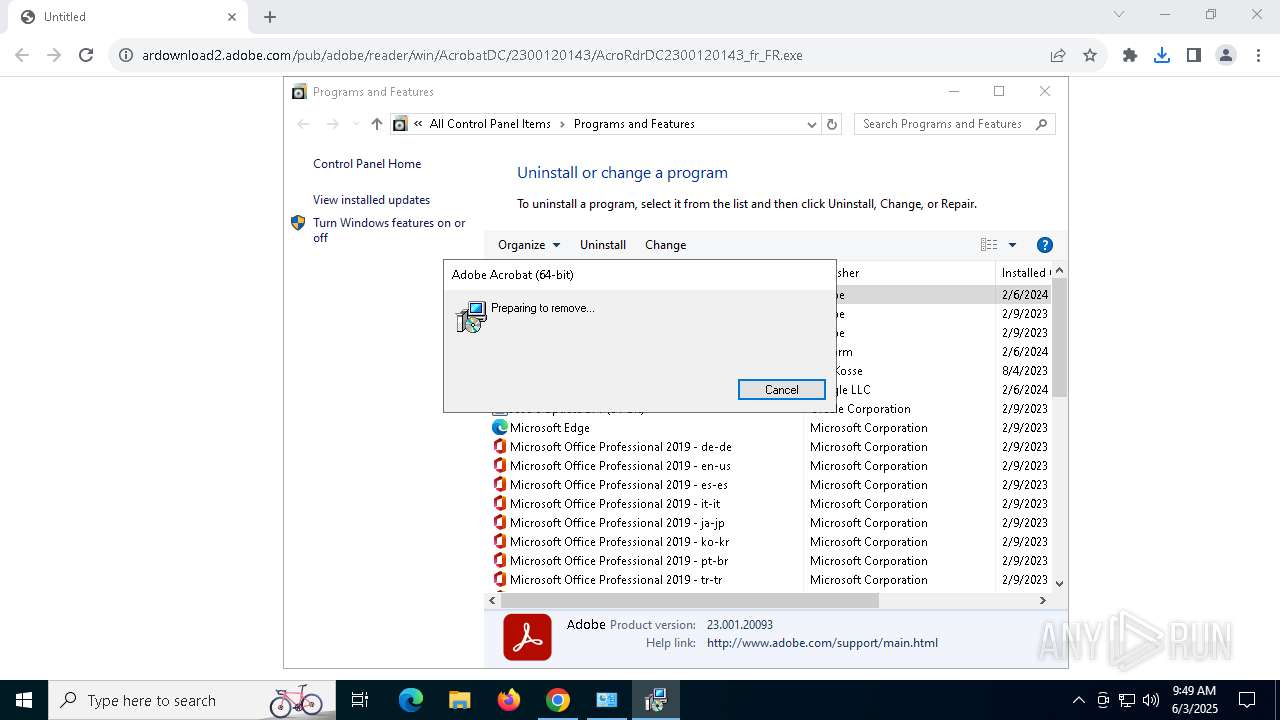
Task: Launch Microsoft Edge from taskbar
Action: (411, 700)
